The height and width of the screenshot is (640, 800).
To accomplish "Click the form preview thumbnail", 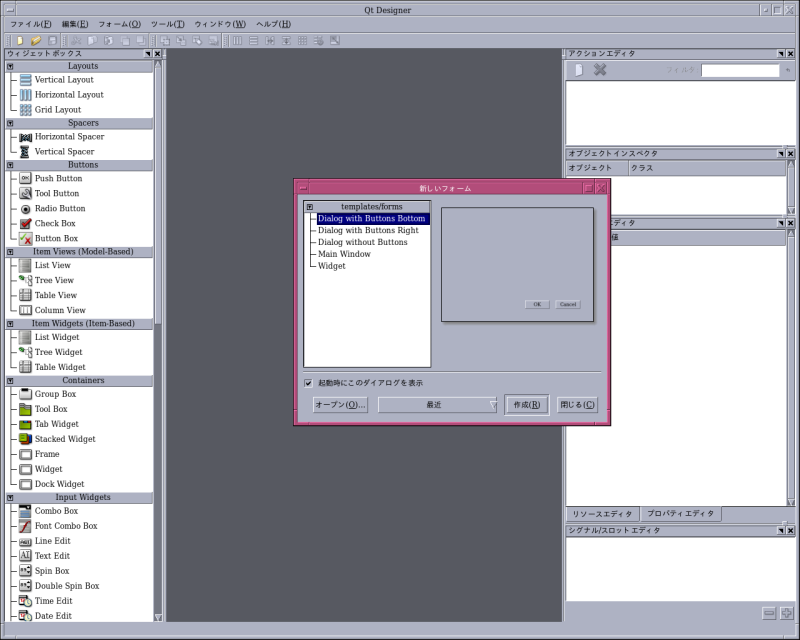I will (x=517, y=264).
